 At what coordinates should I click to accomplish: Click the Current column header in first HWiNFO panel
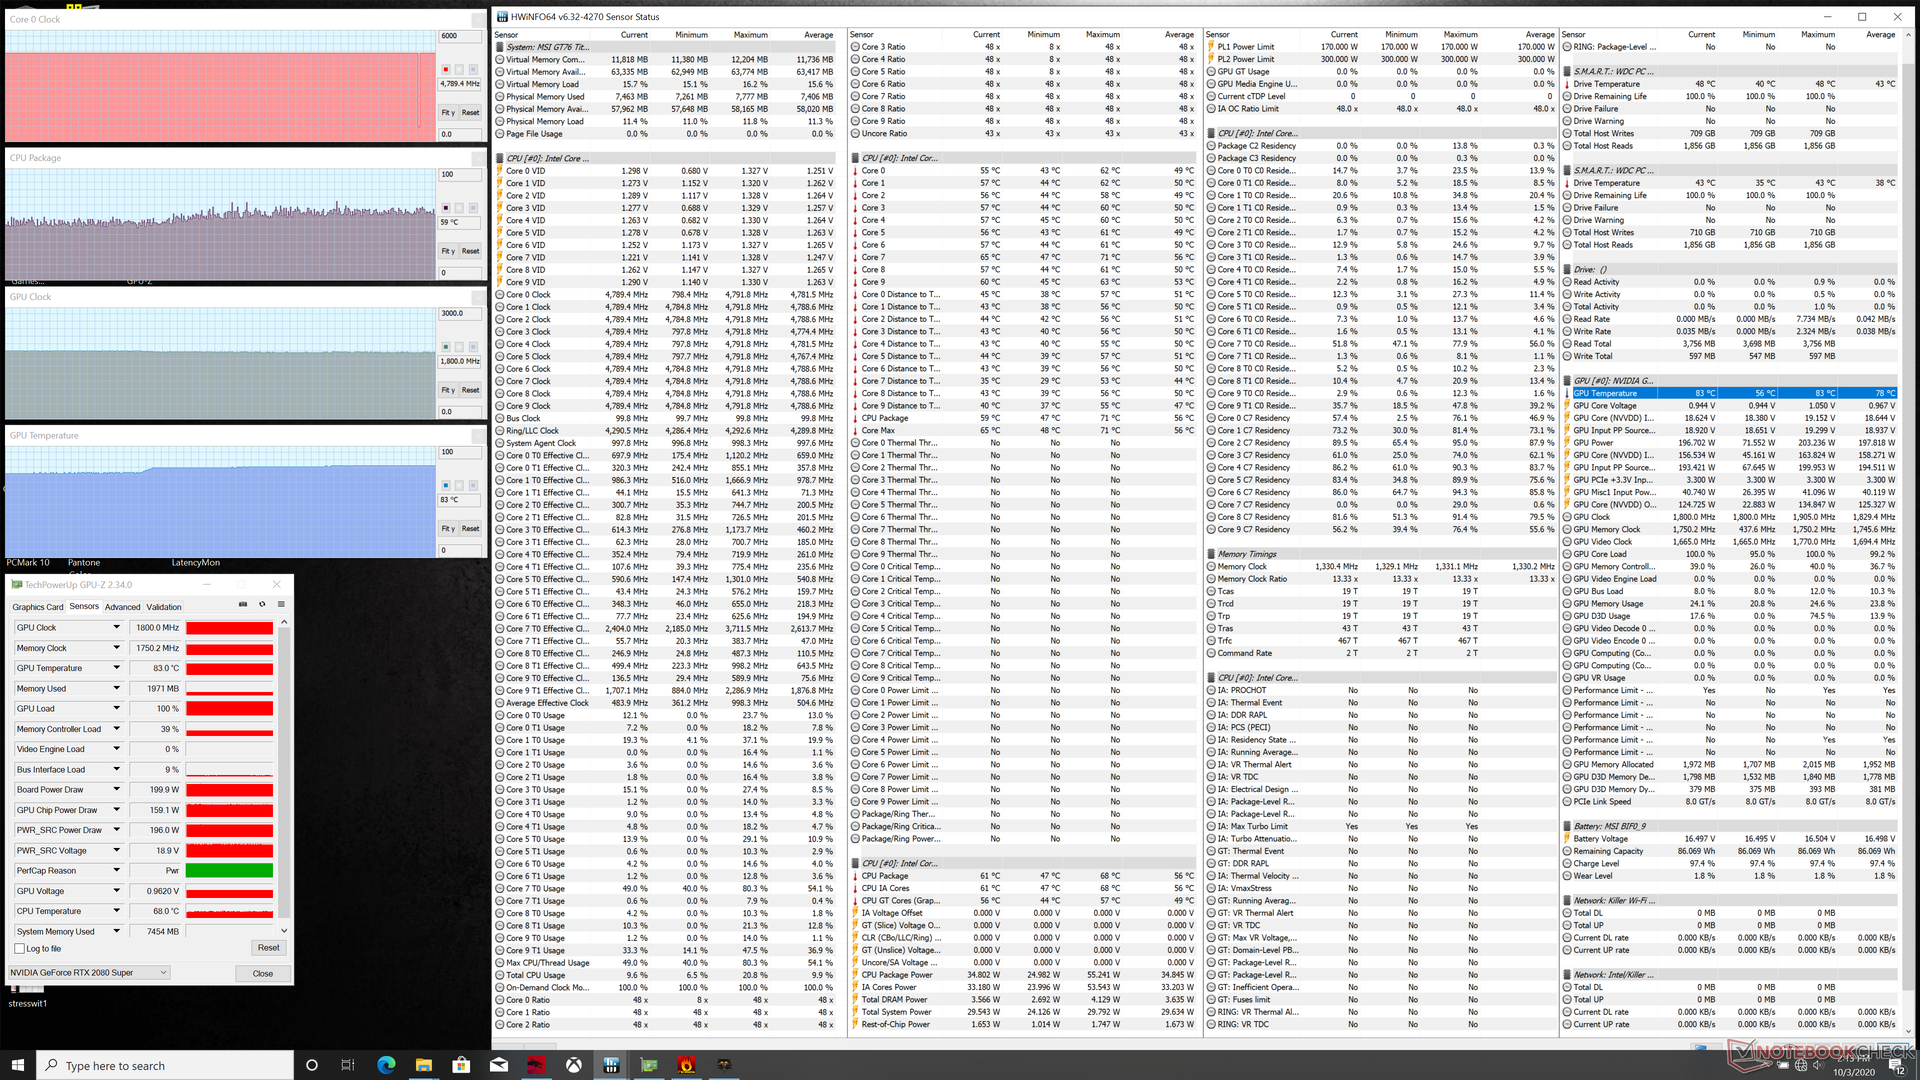tap(634, 34)
